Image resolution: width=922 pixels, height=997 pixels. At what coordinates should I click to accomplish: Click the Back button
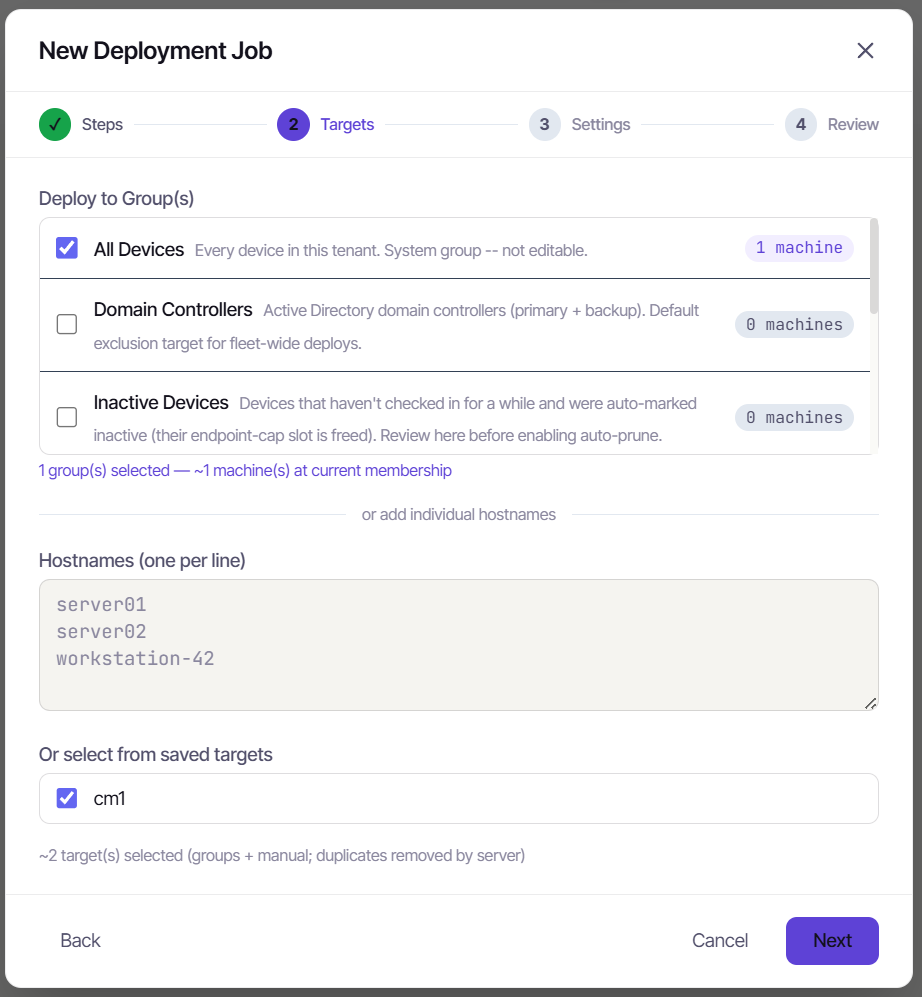coord(80,940)
